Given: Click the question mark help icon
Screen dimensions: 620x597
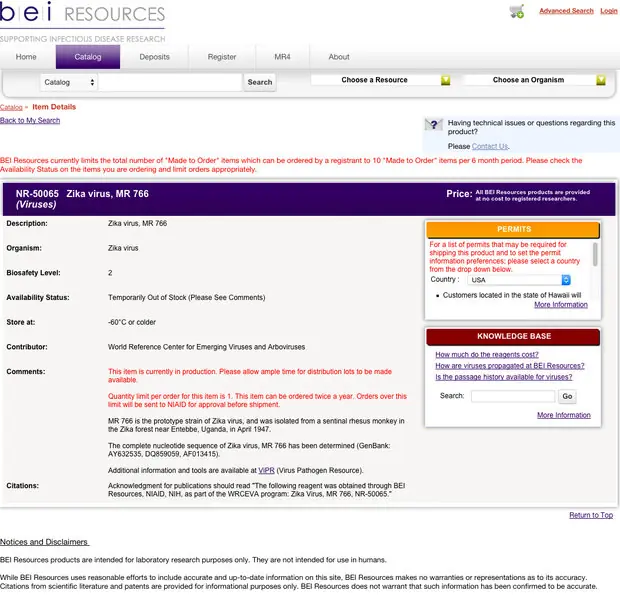Looking at the screenshot, I should pos(434,125).
